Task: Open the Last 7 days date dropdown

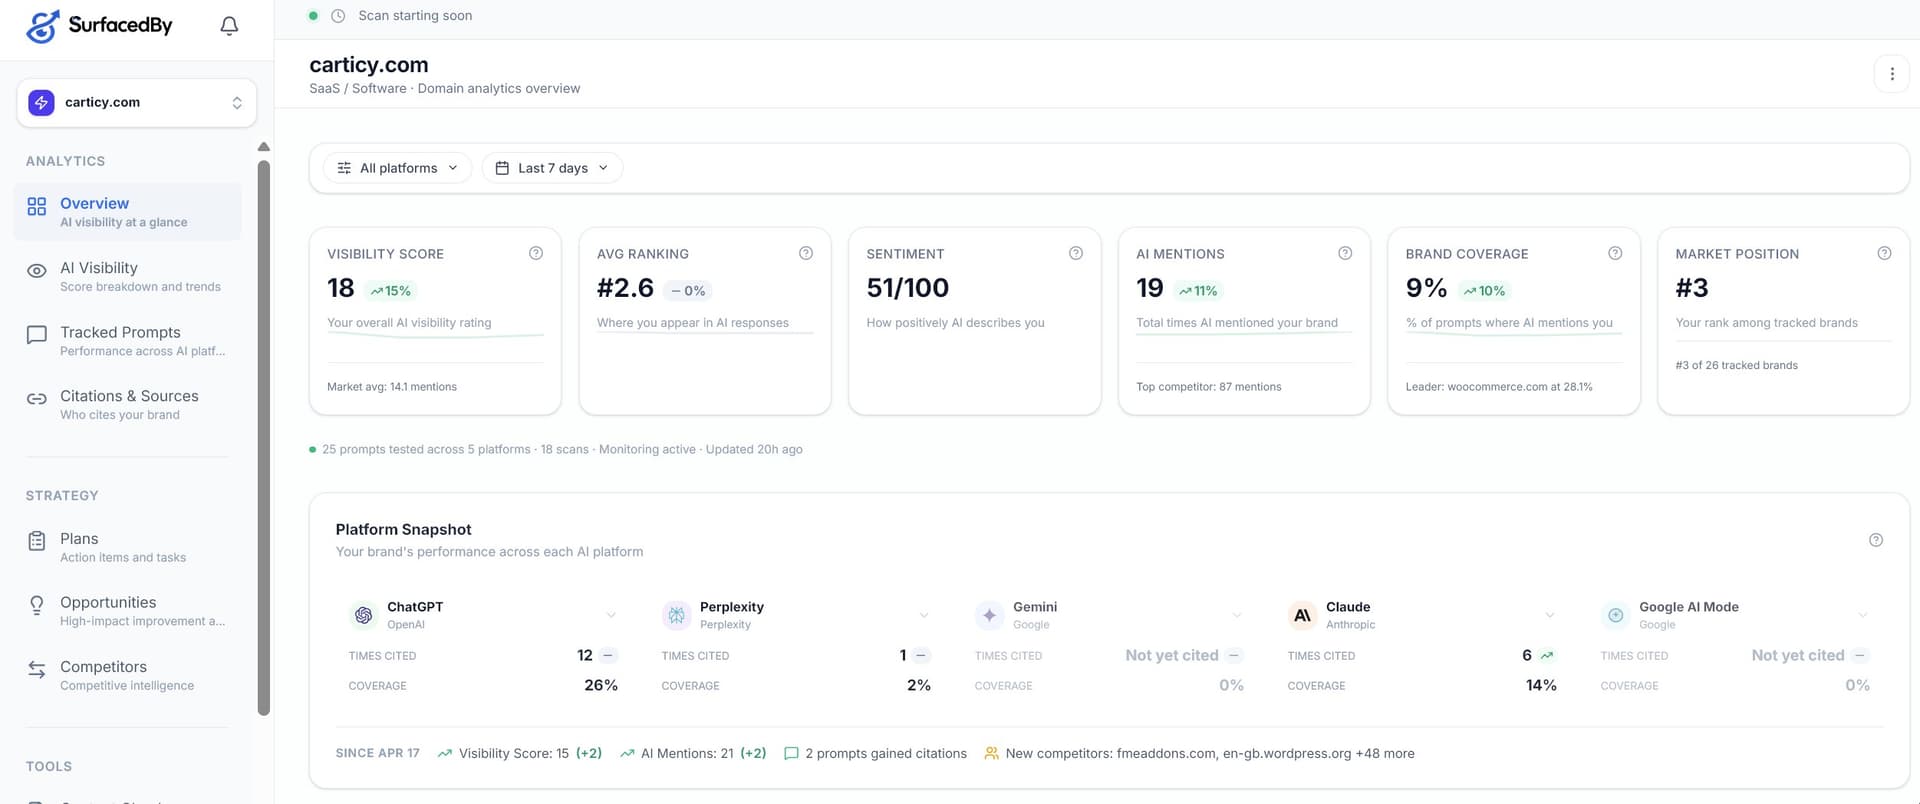Action: 552,168
